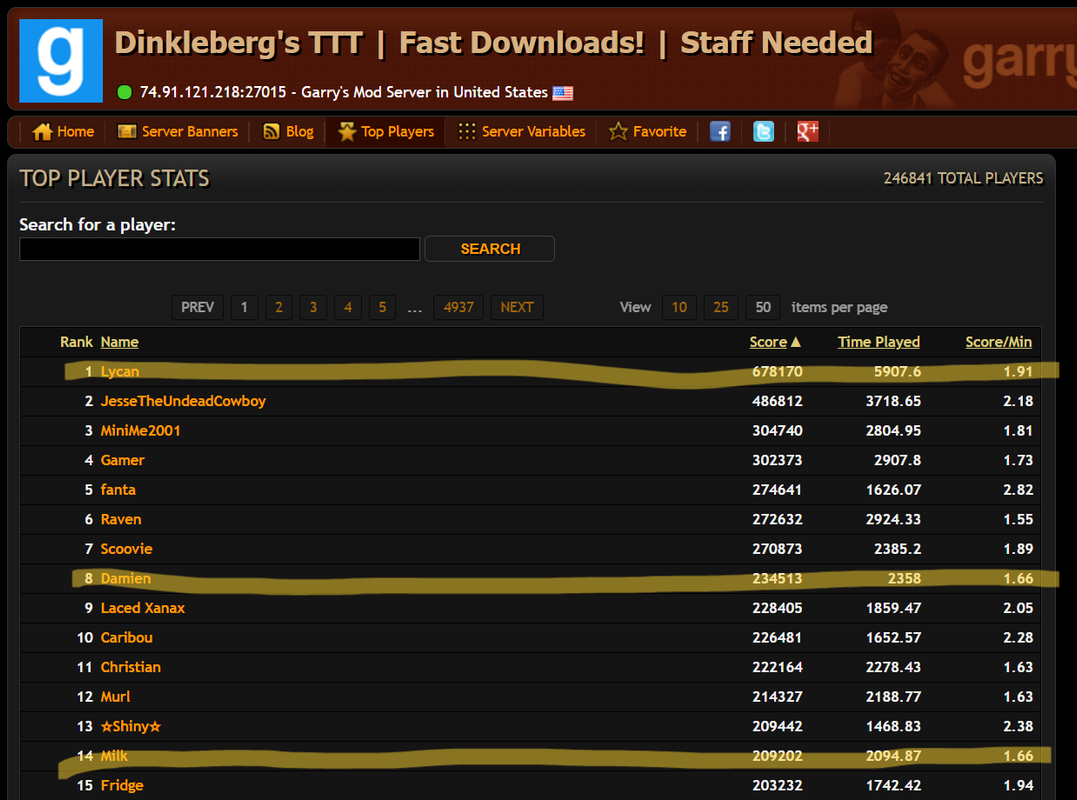
Task: Open the Server Variables menu item
Action: pos(534,131)
